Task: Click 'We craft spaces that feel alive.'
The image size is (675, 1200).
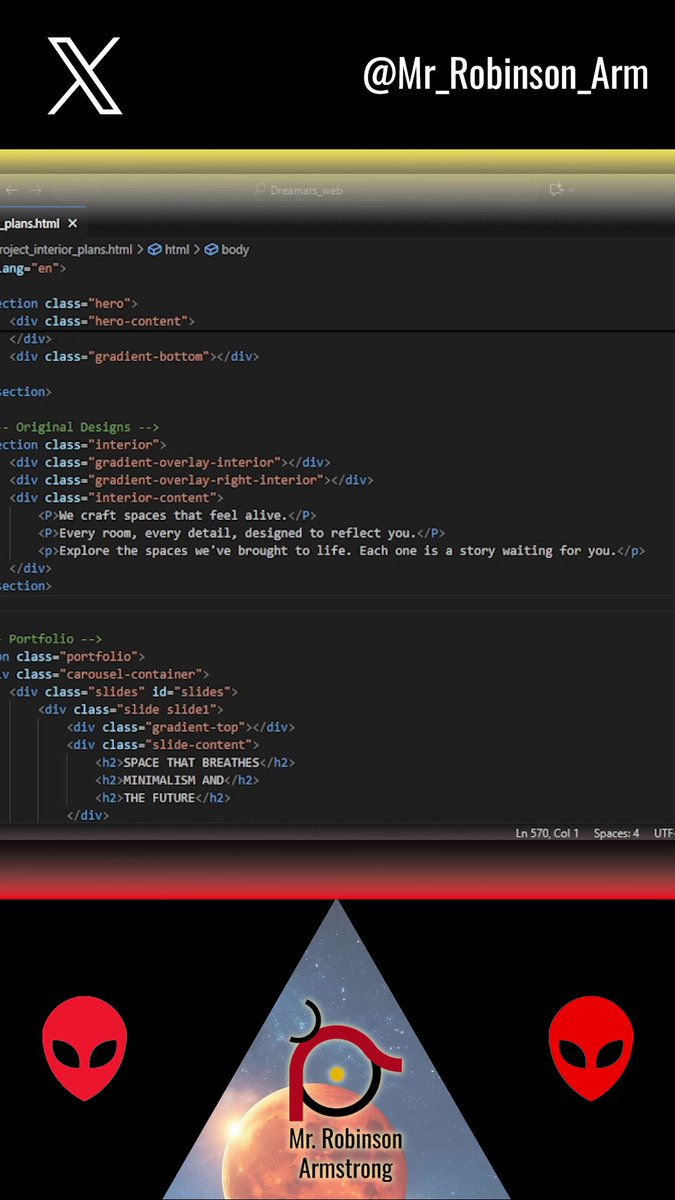Action: coord(173,515)
